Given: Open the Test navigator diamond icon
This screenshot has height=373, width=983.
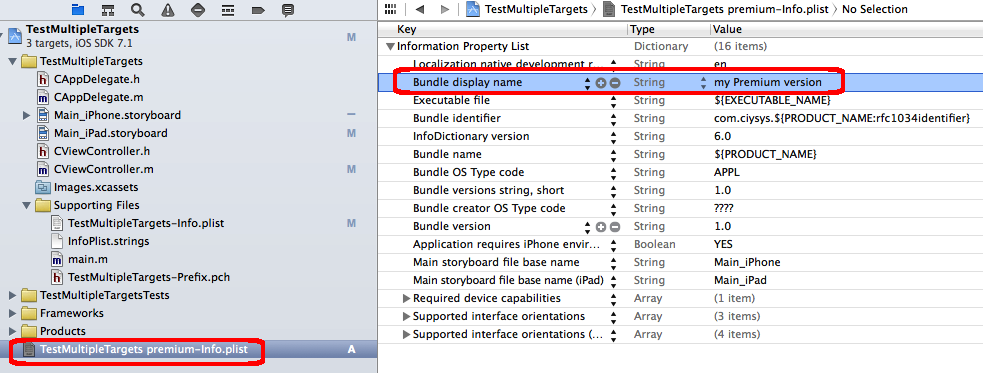Looking at the screenshot, I should click(x=197, y=10).
